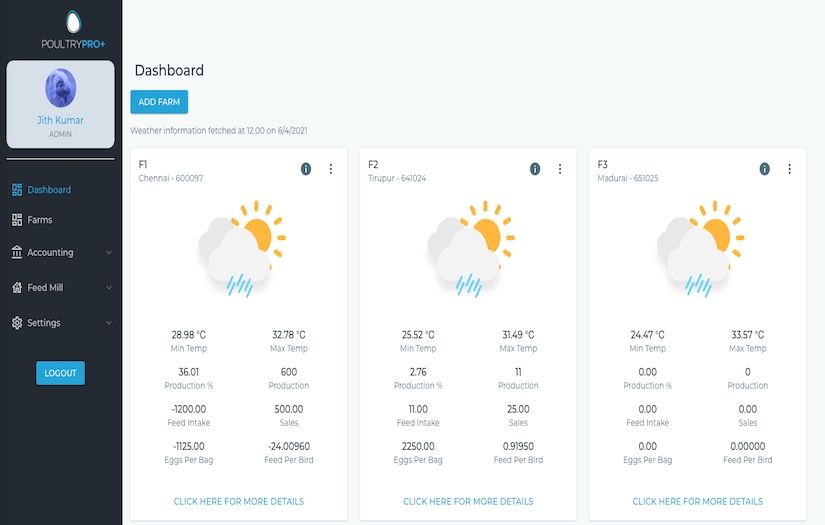Click F2 eggs per bag value 2250.00
825x525 pixels.
pos(418,446)
